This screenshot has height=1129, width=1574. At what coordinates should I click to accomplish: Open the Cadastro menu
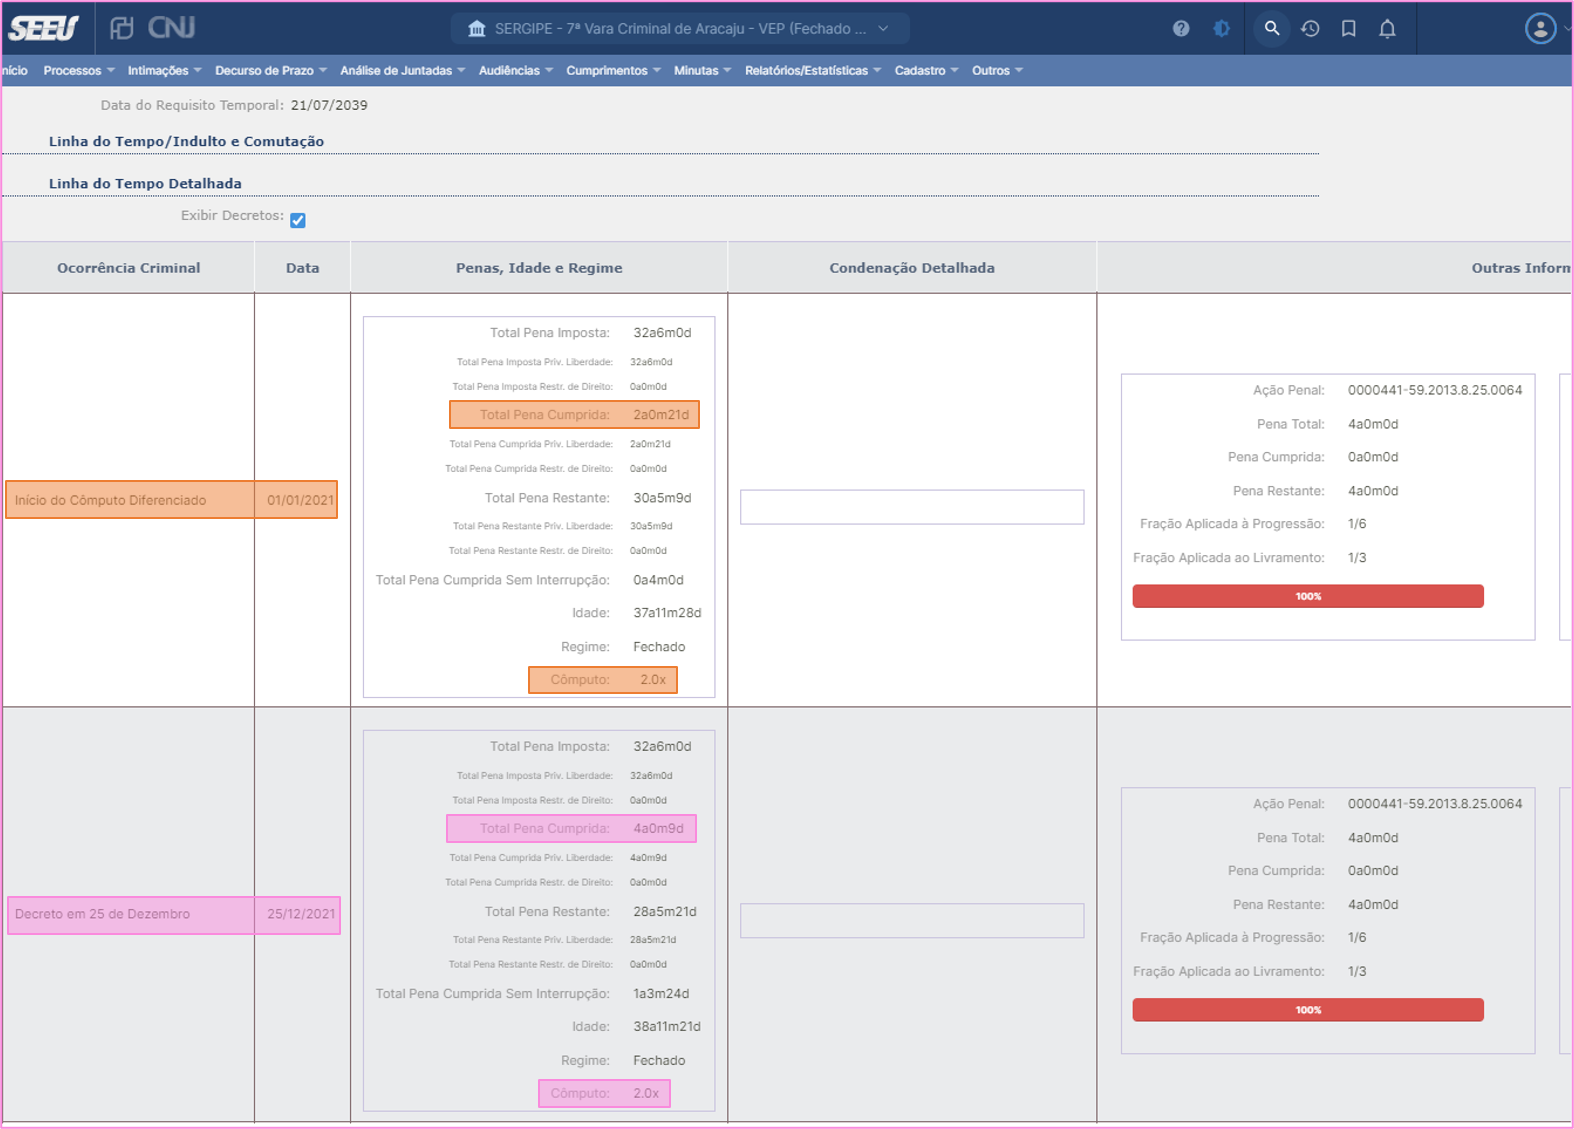click(927, 71)
